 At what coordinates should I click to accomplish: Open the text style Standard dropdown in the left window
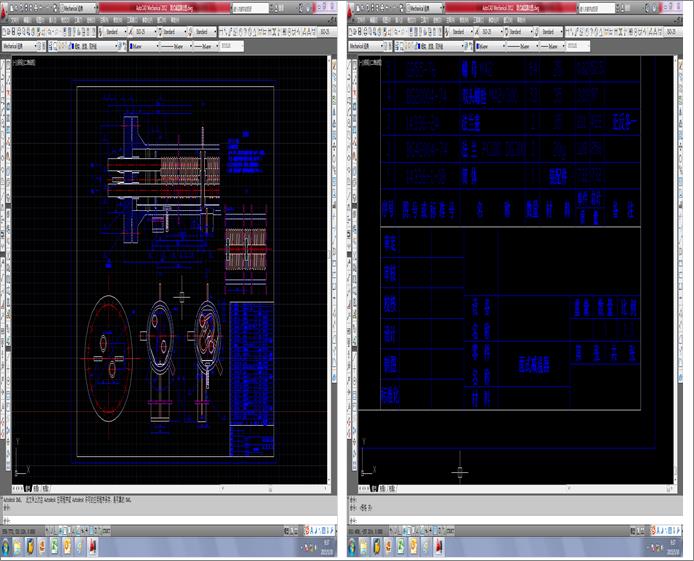pyautogui.click(x=115, y=32)
